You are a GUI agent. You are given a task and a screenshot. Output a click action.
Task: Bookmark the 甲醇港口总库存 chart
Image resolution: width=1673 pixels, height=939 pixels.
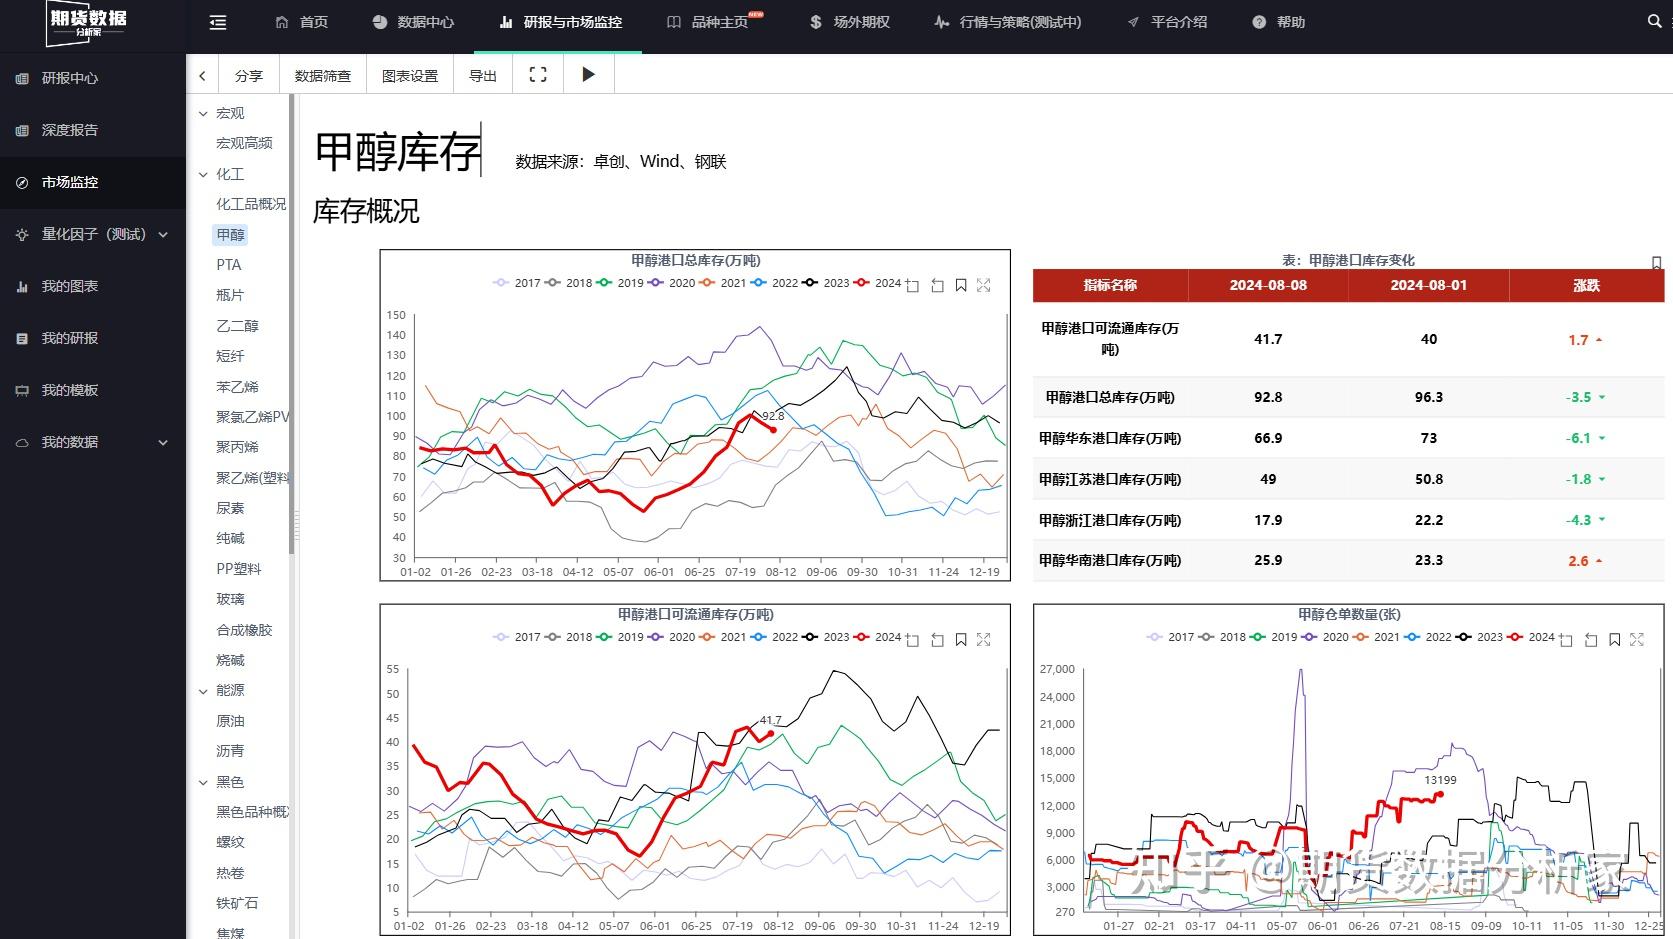[x=960, y=284]
